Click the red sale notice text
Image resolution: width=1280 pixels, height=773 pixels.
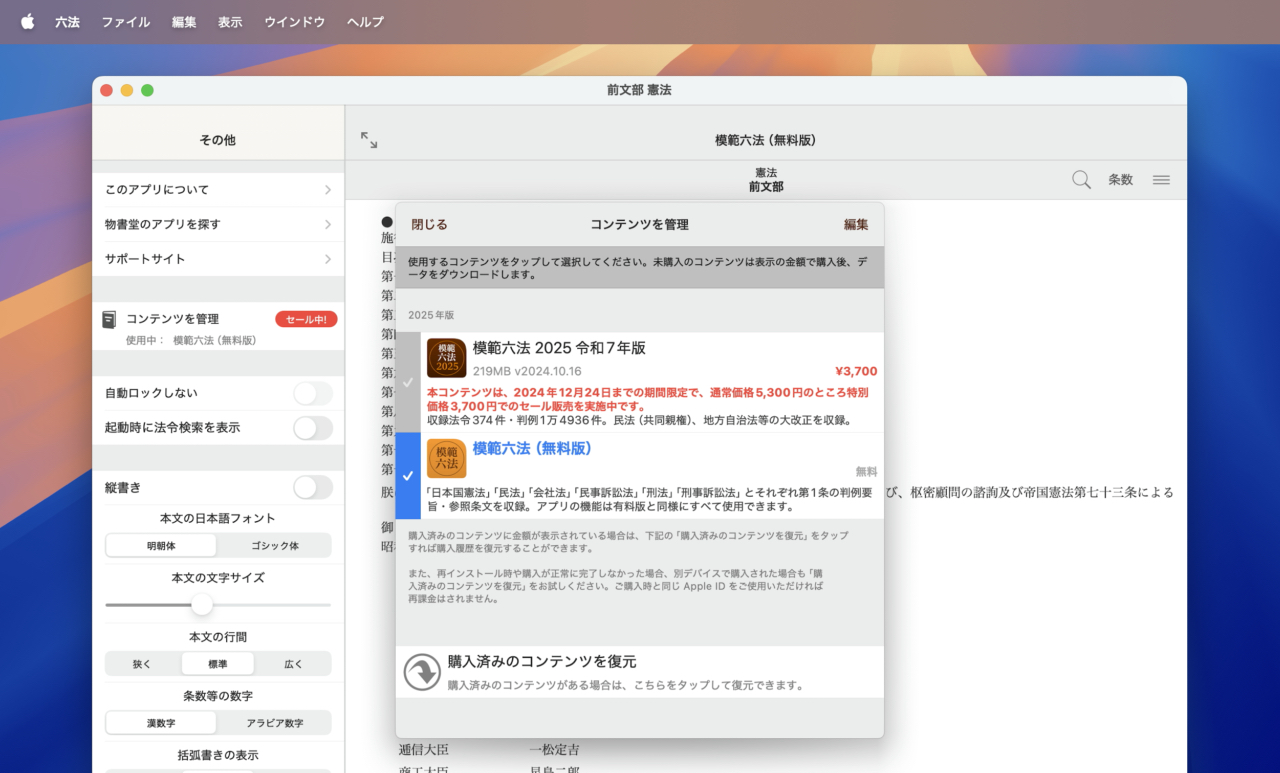point(648,399)
